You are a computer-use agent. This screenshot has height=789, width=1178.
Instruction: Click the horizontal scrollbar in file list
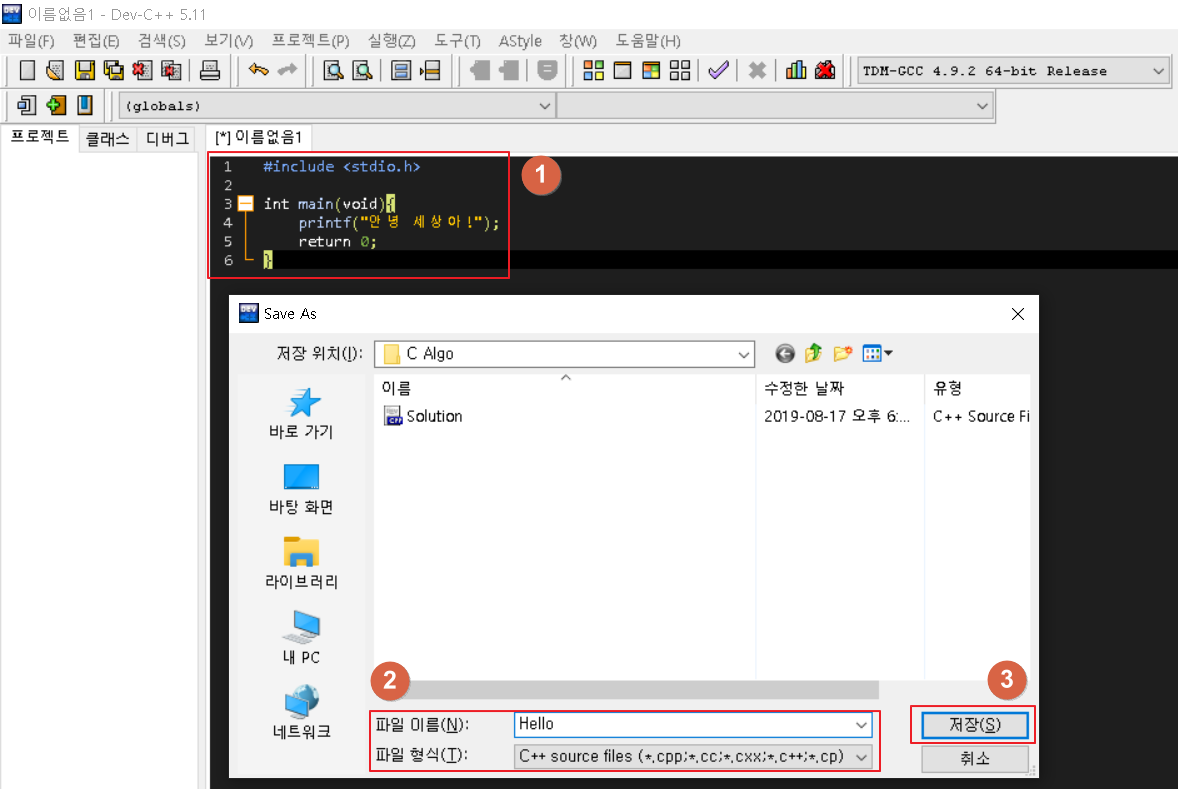pos(626,690)
